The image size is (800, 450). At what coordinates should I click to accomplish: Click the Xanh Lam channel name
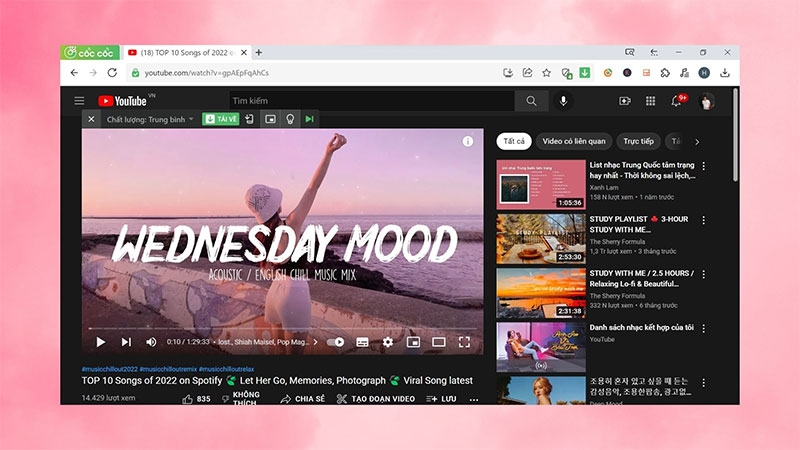click(604, 187)
